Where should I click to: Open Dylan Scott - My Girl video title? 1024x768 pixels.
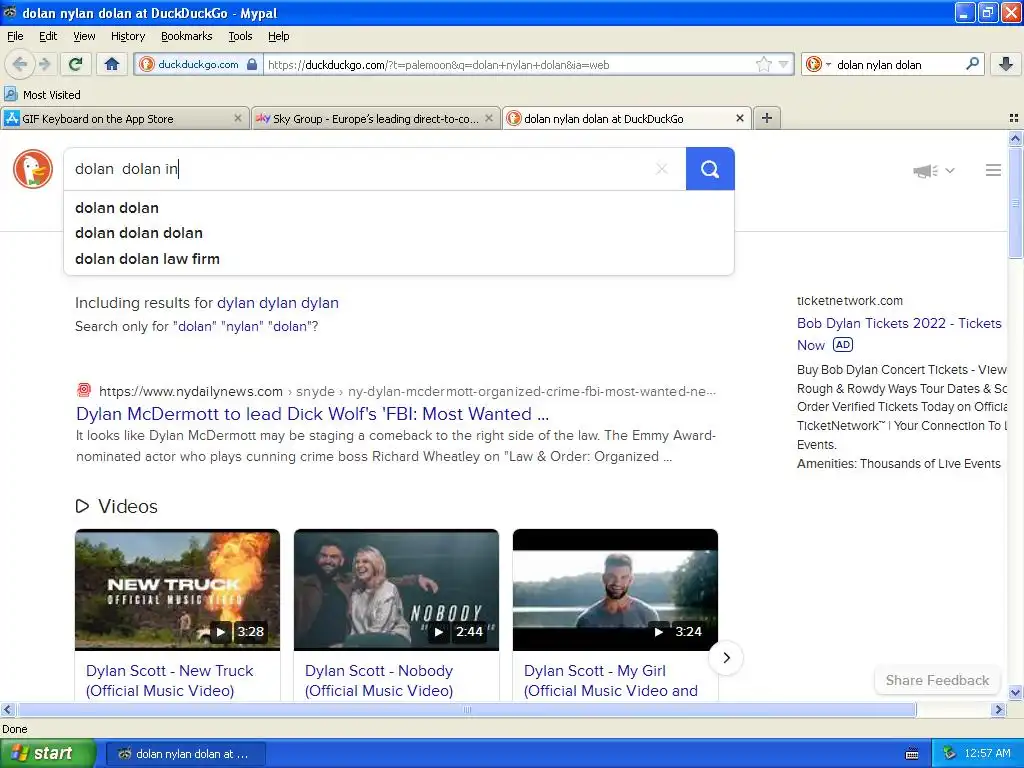coord(611,680)
